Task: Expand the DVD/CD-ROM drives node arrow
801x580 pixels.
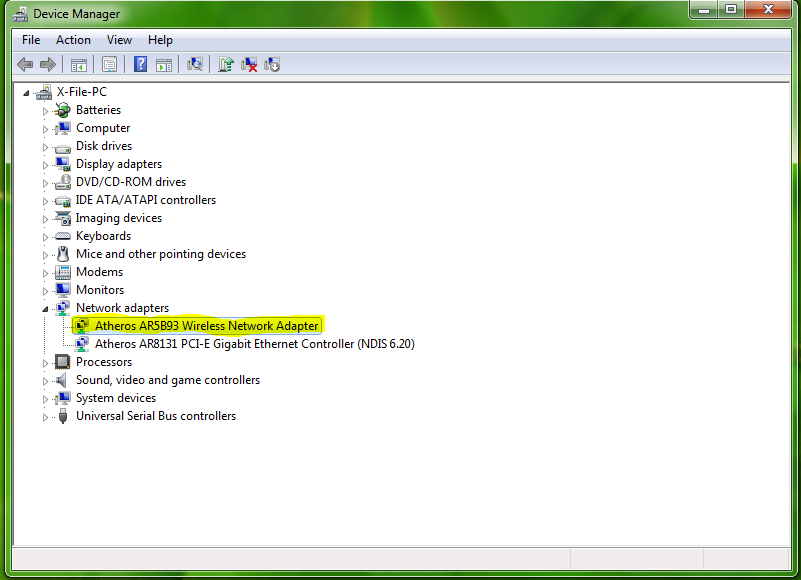Action: tap(45, 183)
